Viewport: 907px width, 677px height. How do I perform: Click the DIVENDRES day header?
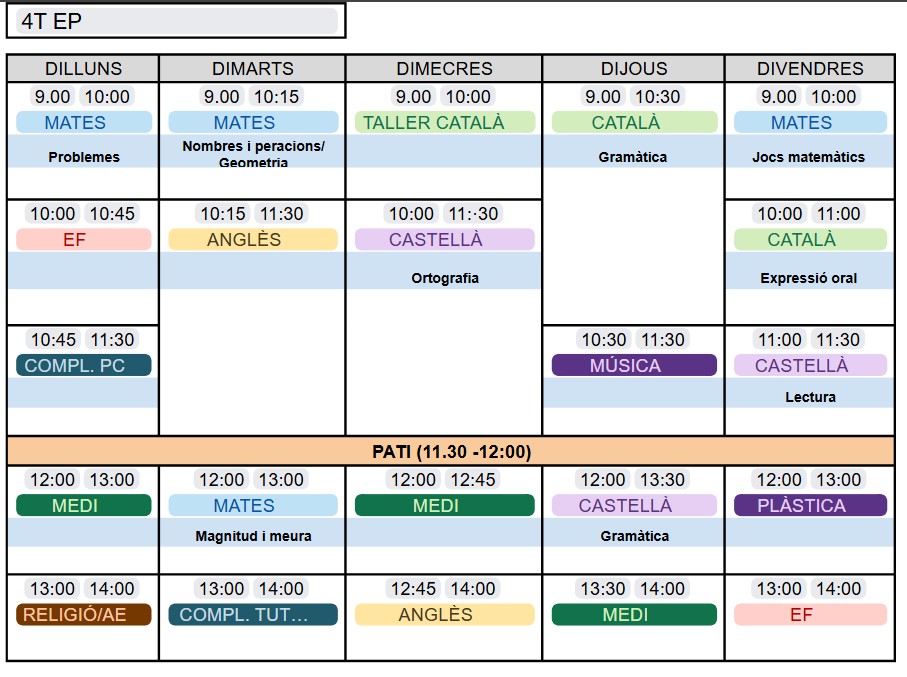[810, 69]
